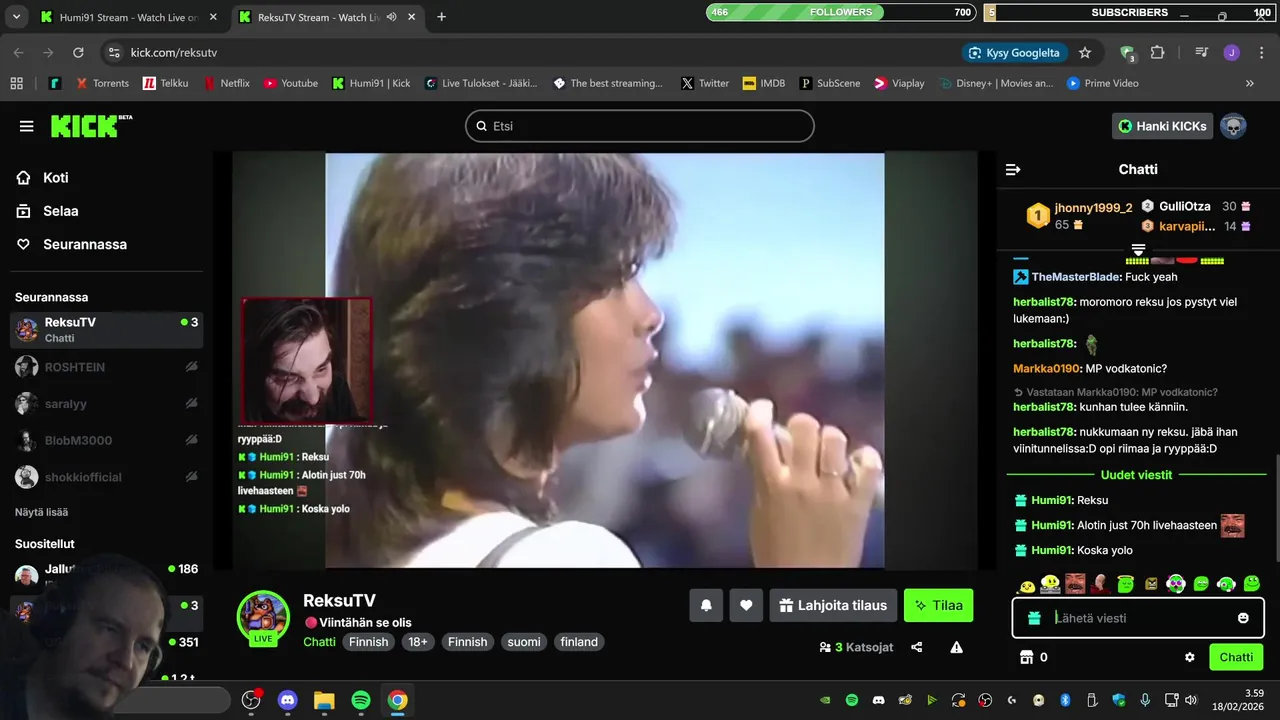Open user profile skull avatar
This screenshot has width=1280, height=720.
(1233, 126)
